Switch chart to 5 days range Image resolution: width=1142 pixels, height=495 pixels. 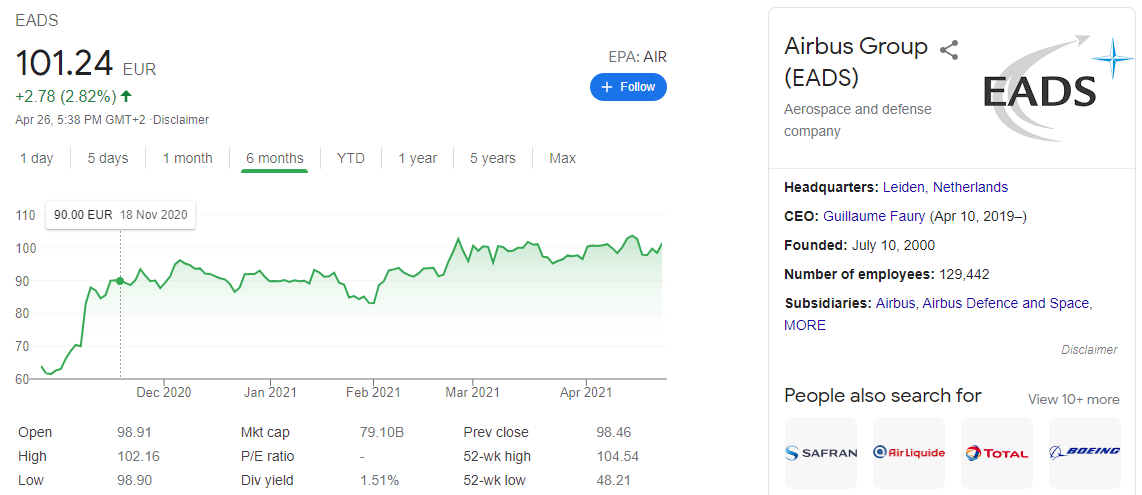(x=108, y=158)
